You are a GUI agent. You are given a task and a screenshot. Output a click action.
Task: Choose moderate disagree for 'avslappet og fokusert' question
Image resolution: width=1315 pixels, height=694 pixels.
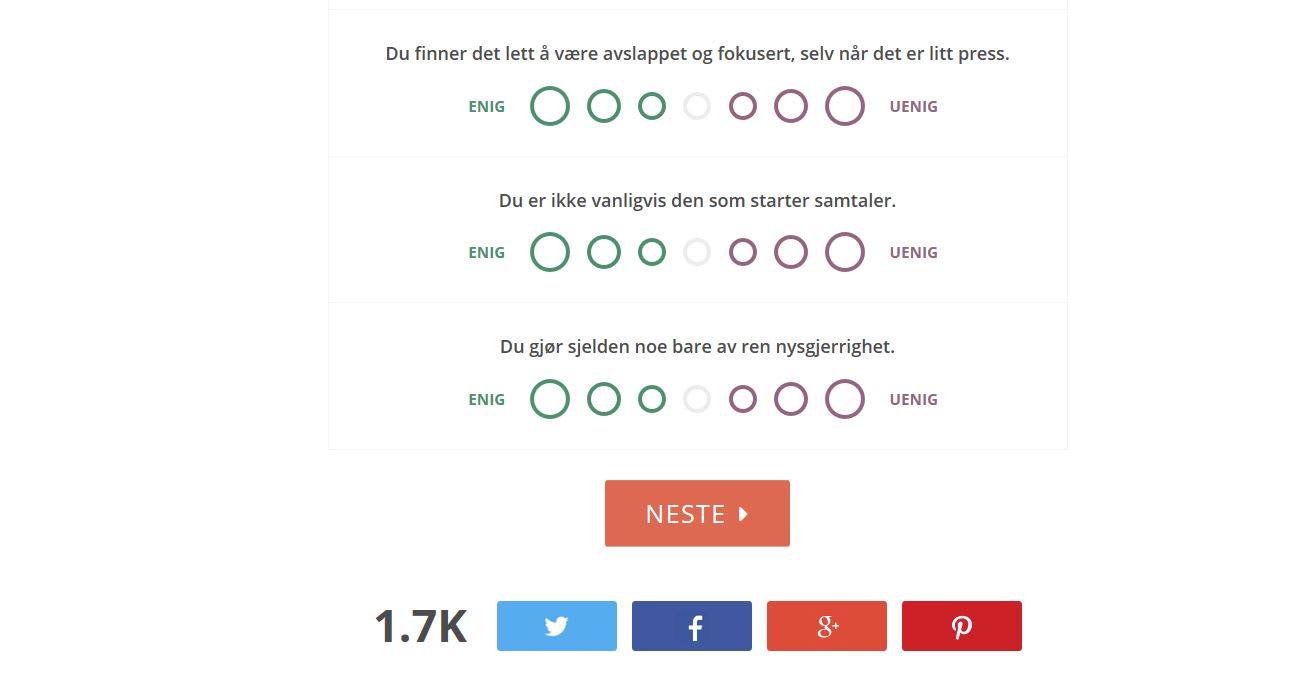tap(791, 106)
